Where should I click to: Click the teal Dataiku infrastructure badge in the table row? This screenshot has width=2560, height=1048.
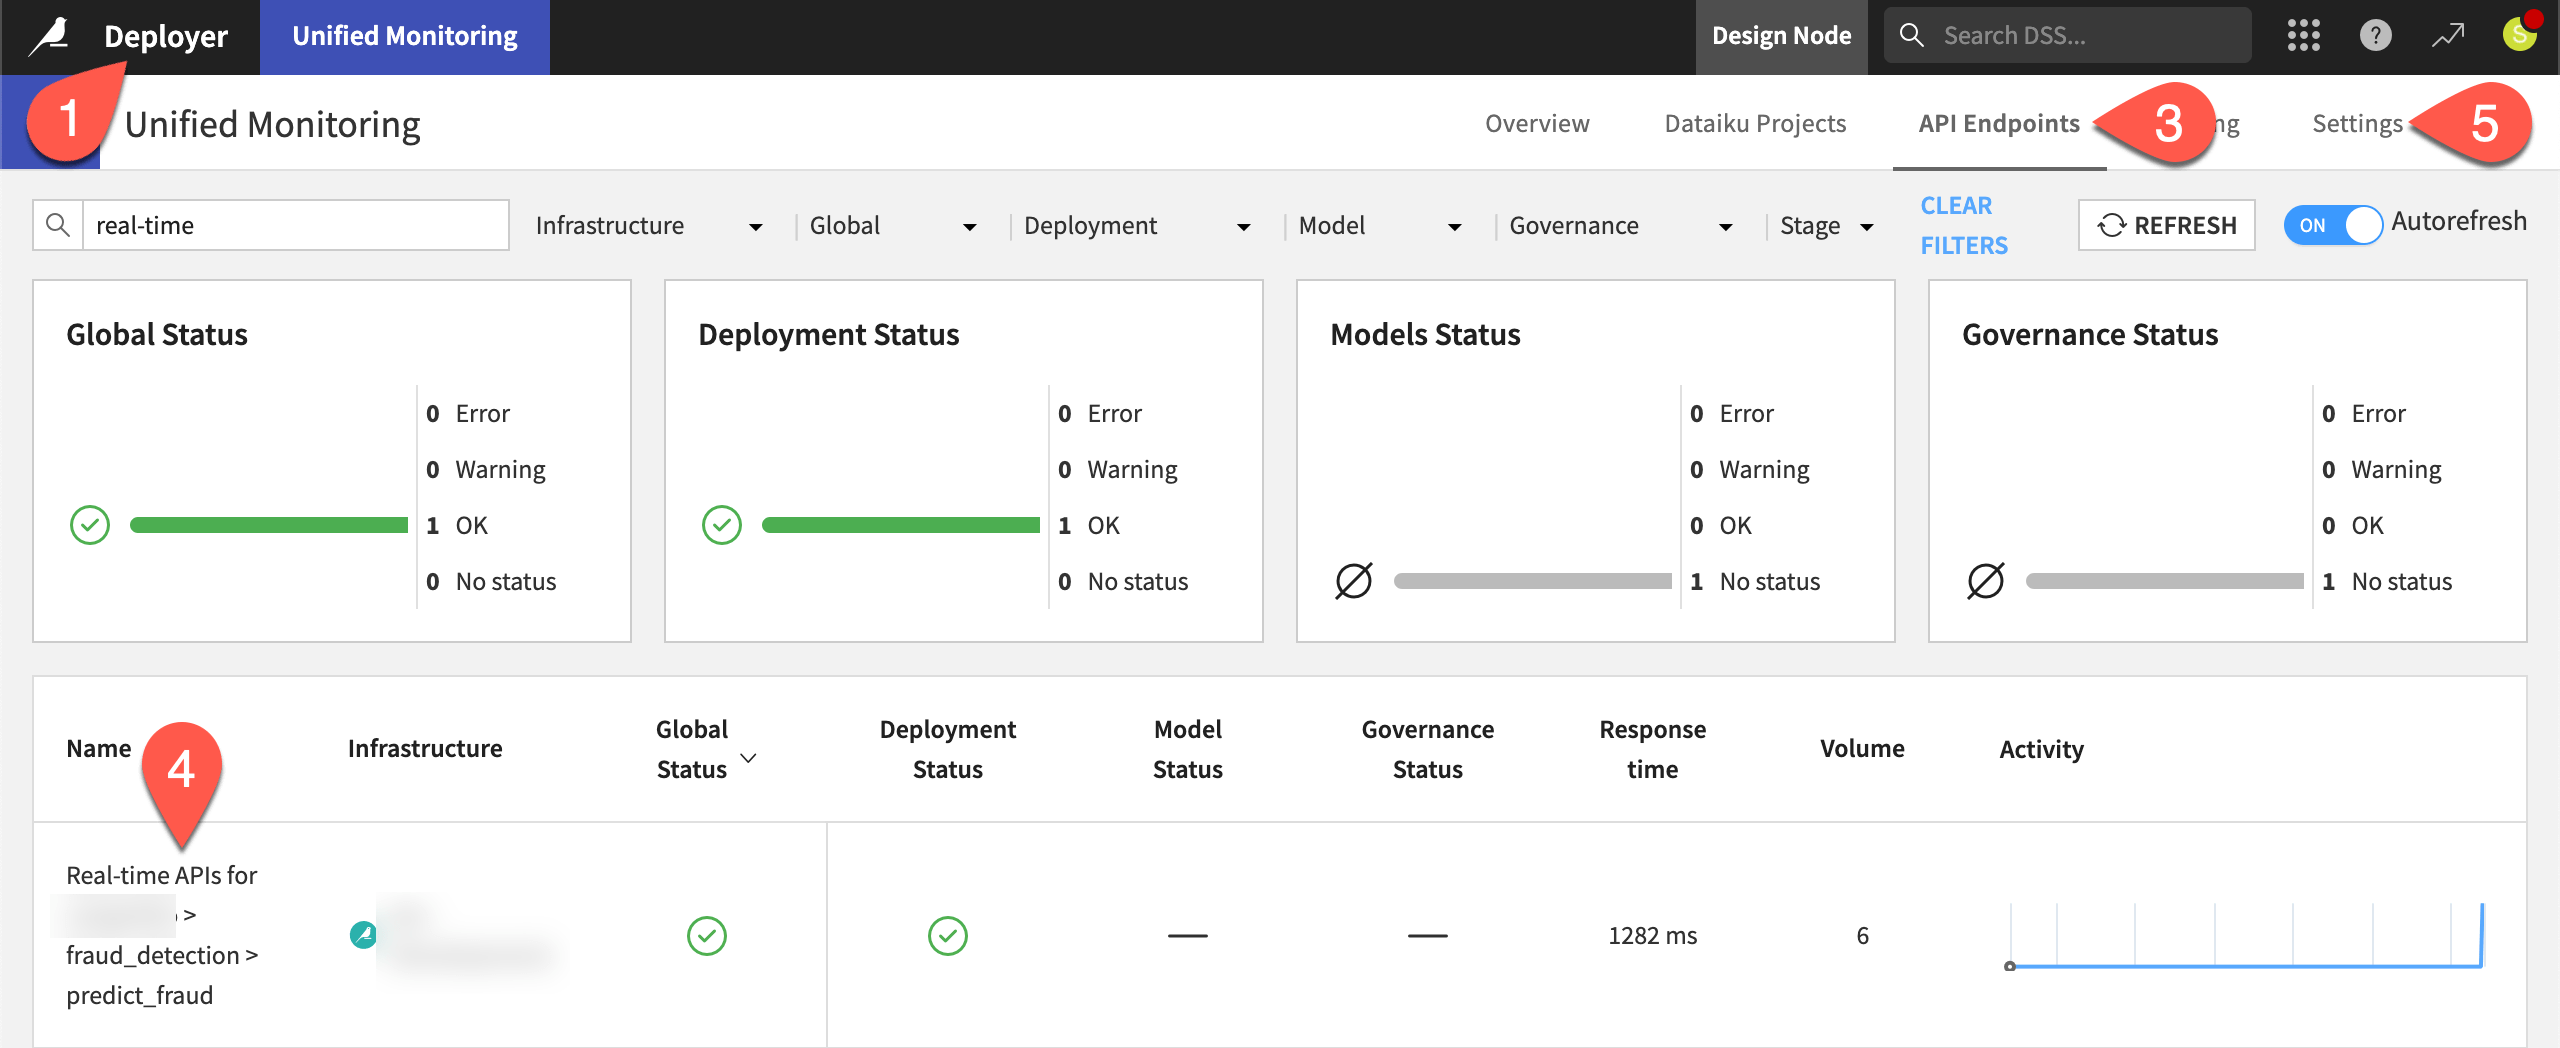(x=362, y=936)
